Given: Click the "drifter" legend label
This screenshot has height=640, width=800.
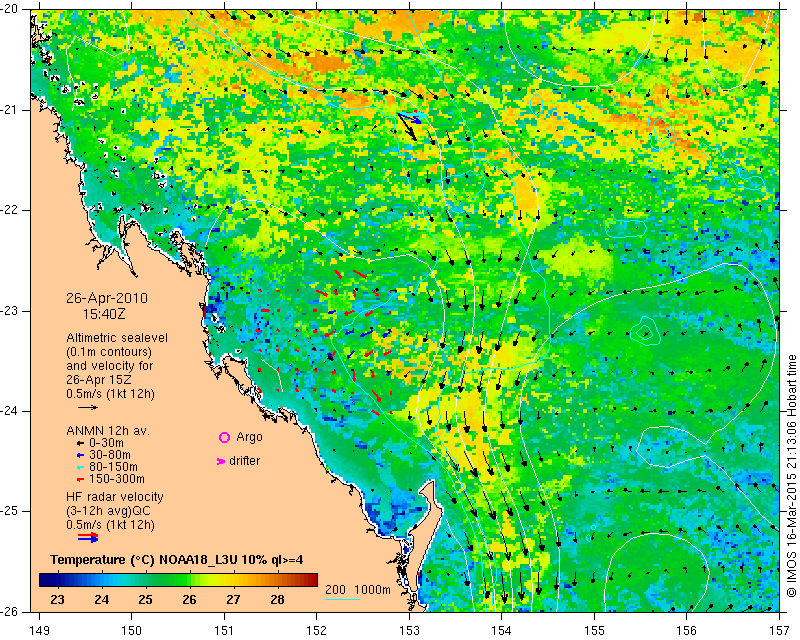Looking at the screenshot, I should tap(245, 461).
